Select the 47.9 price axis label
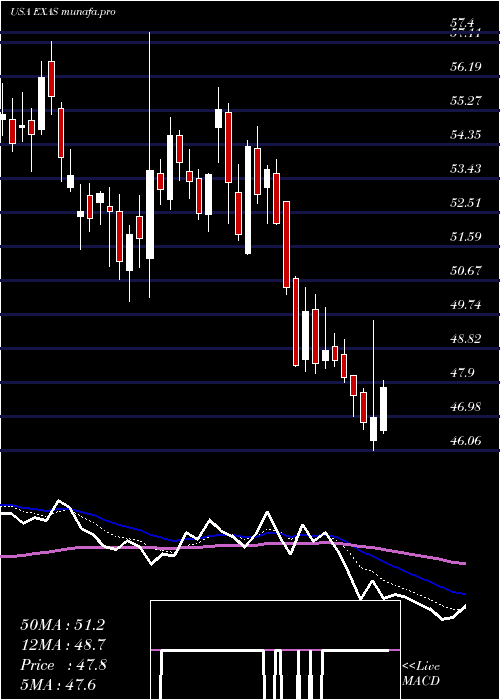The width and height of the screenshot is (500, 700). 463,373
